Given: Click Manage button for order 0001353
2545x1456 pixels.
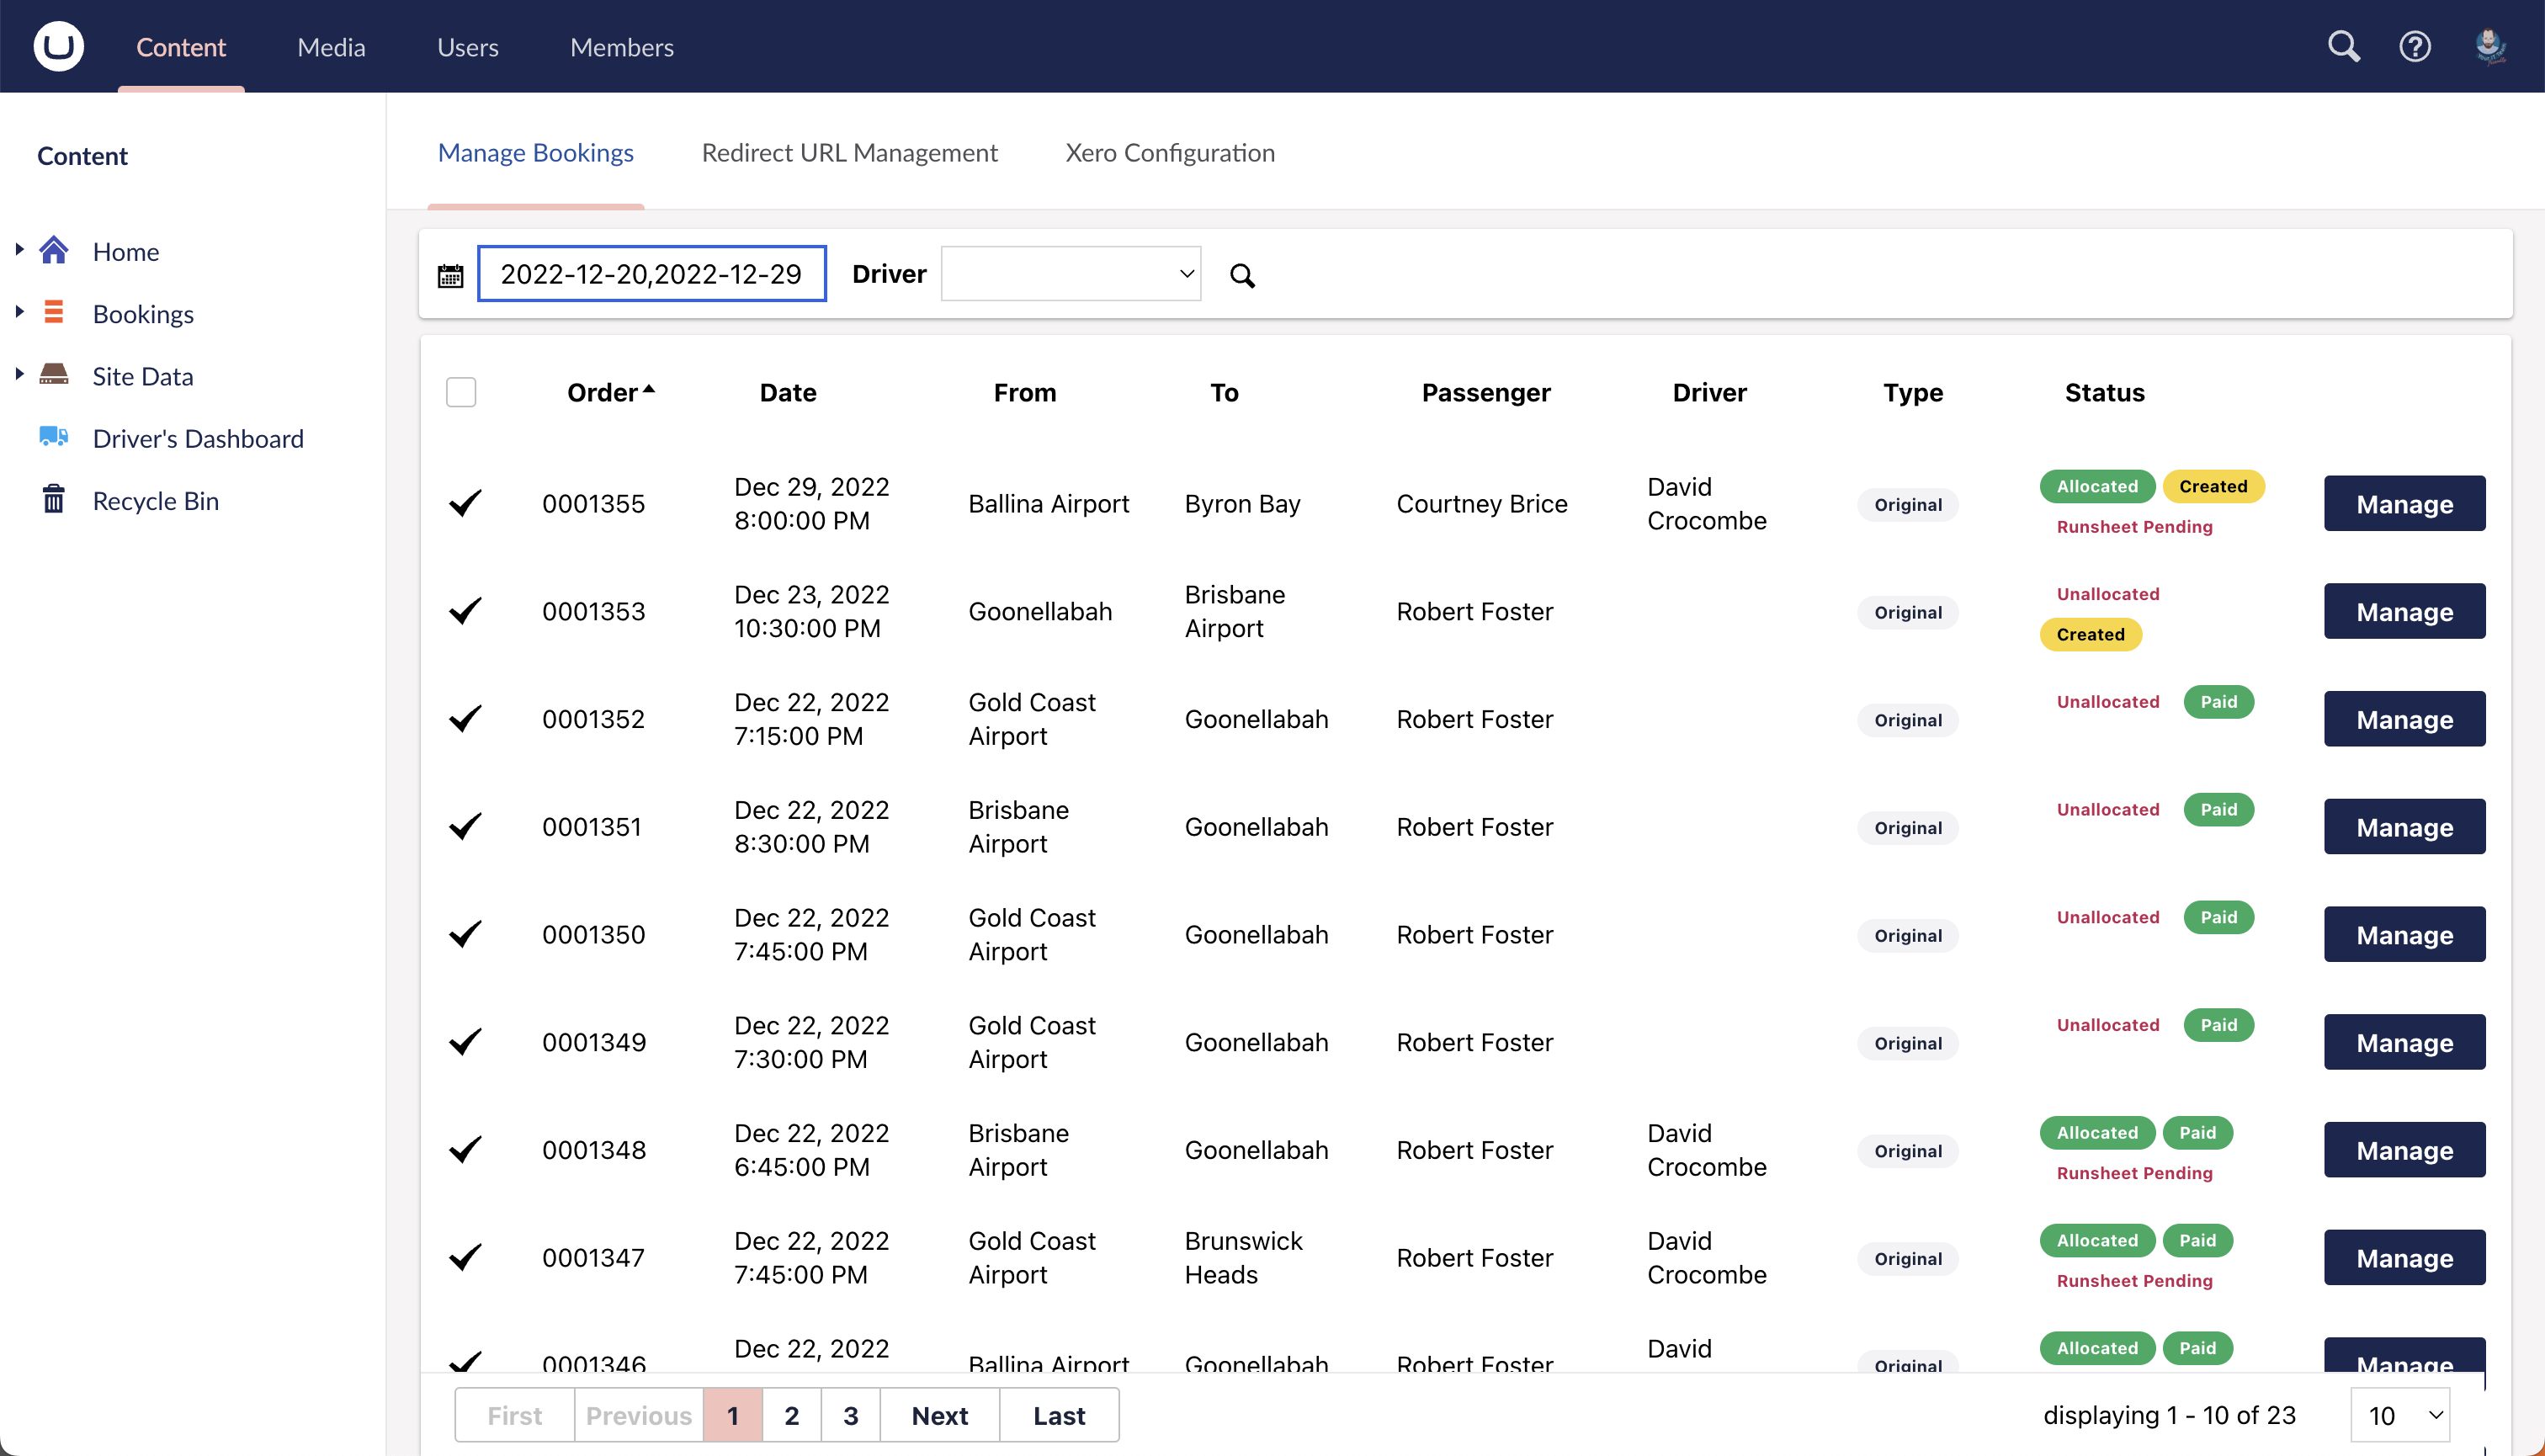Looking at the screenshot, I should 2403,612.
